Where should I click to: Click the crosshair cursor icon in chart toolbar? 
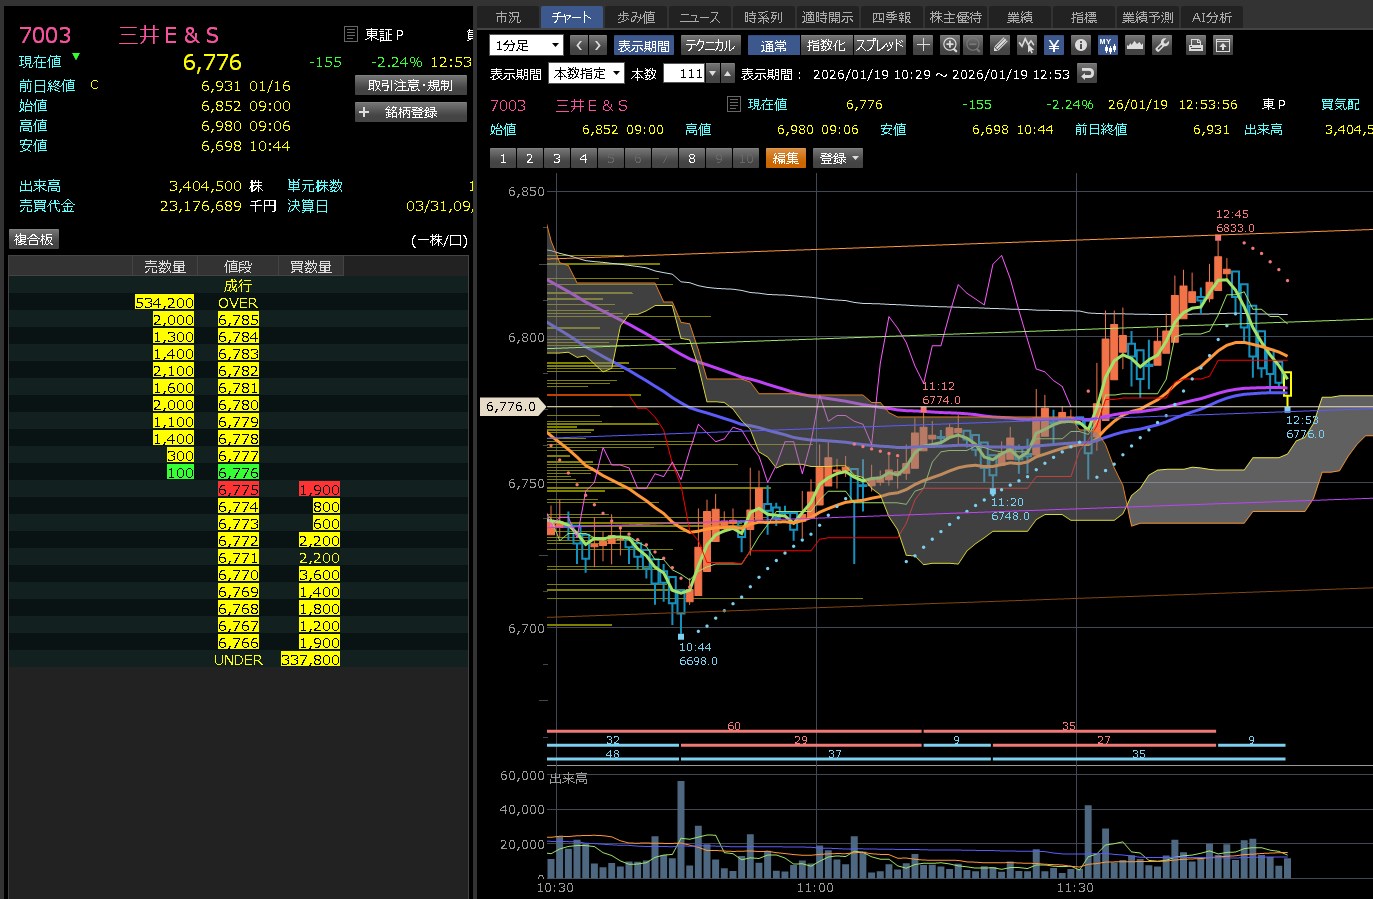point(923,45)
